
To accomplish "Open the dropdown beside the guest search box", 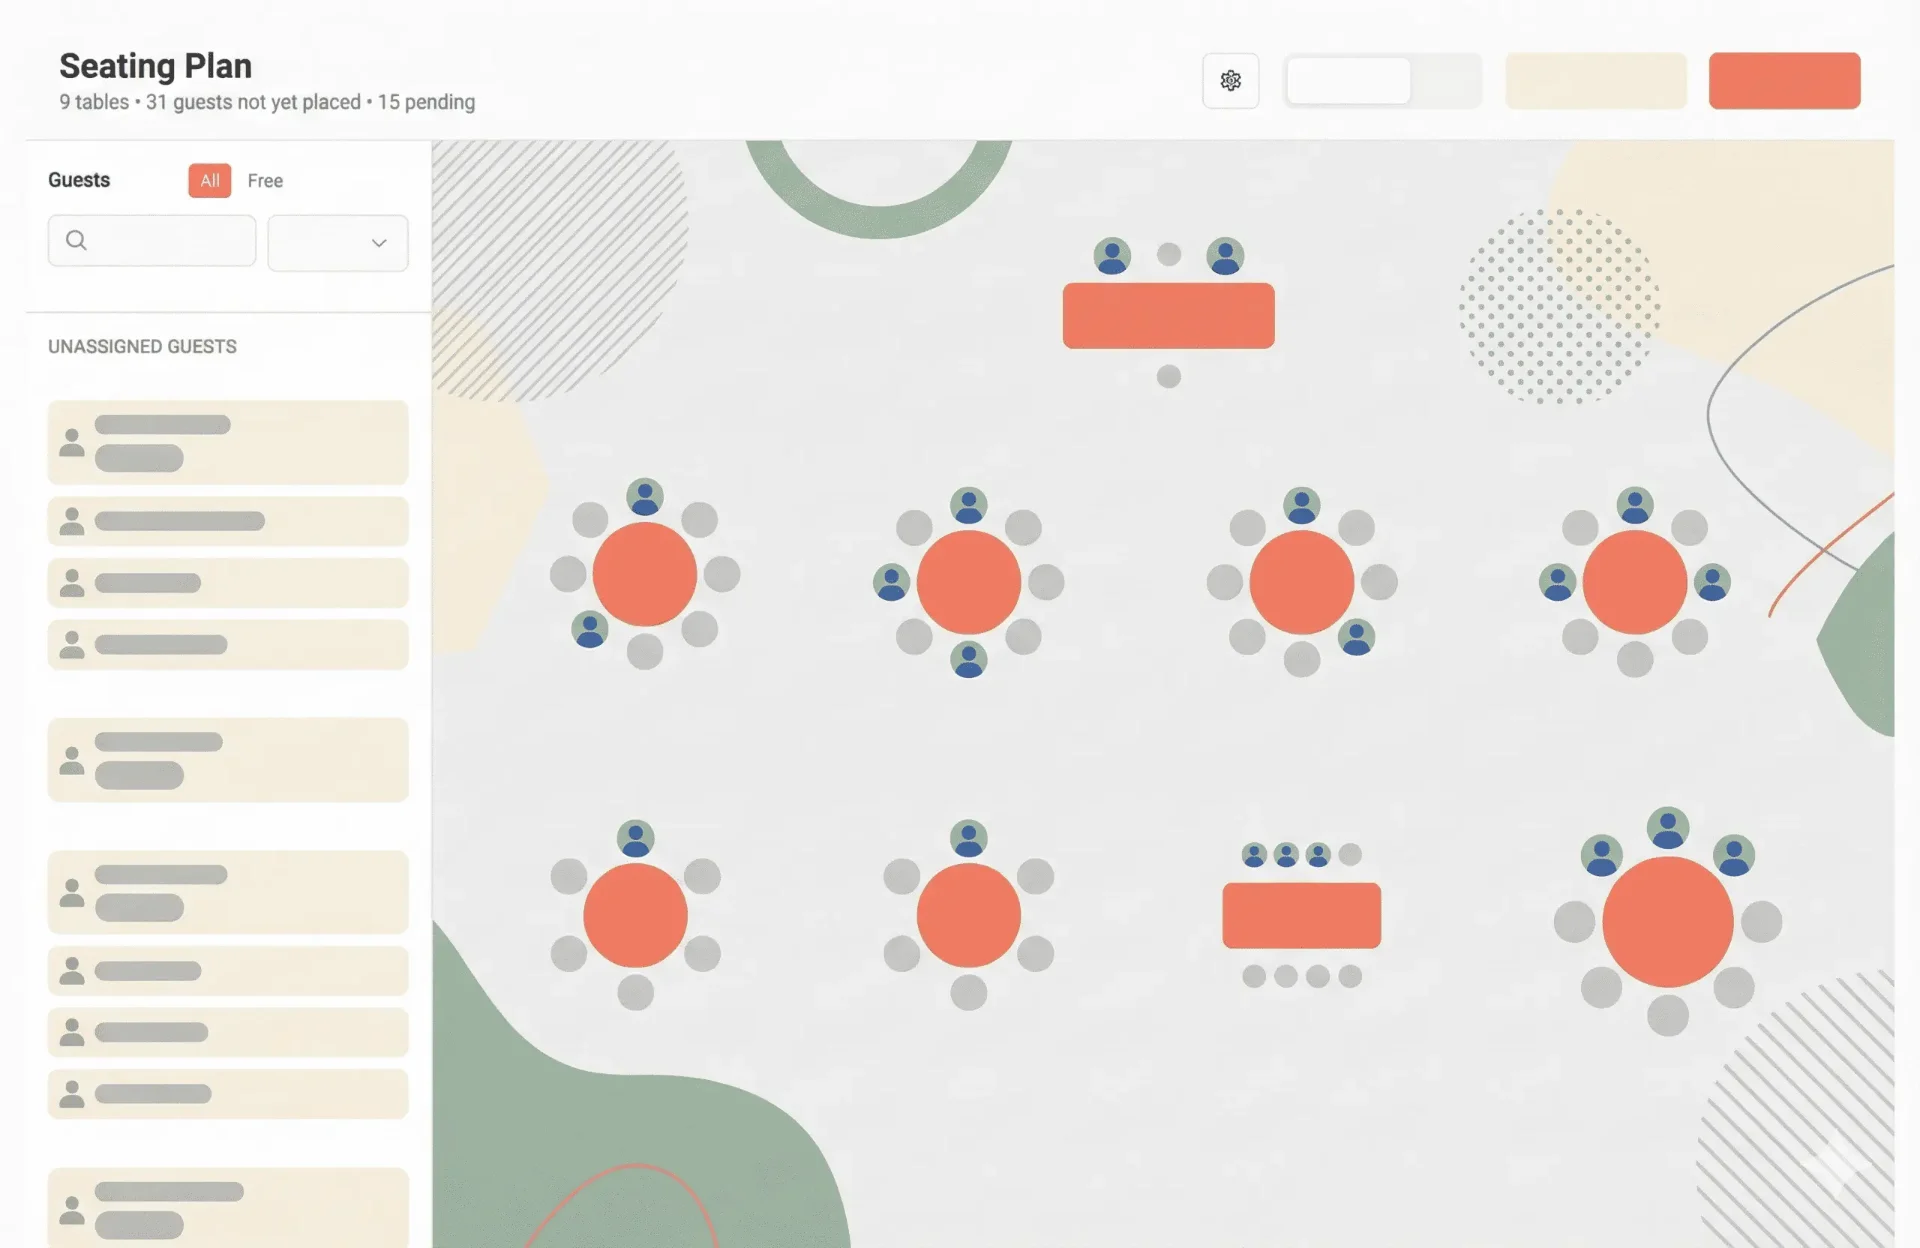I will (338, 243).
